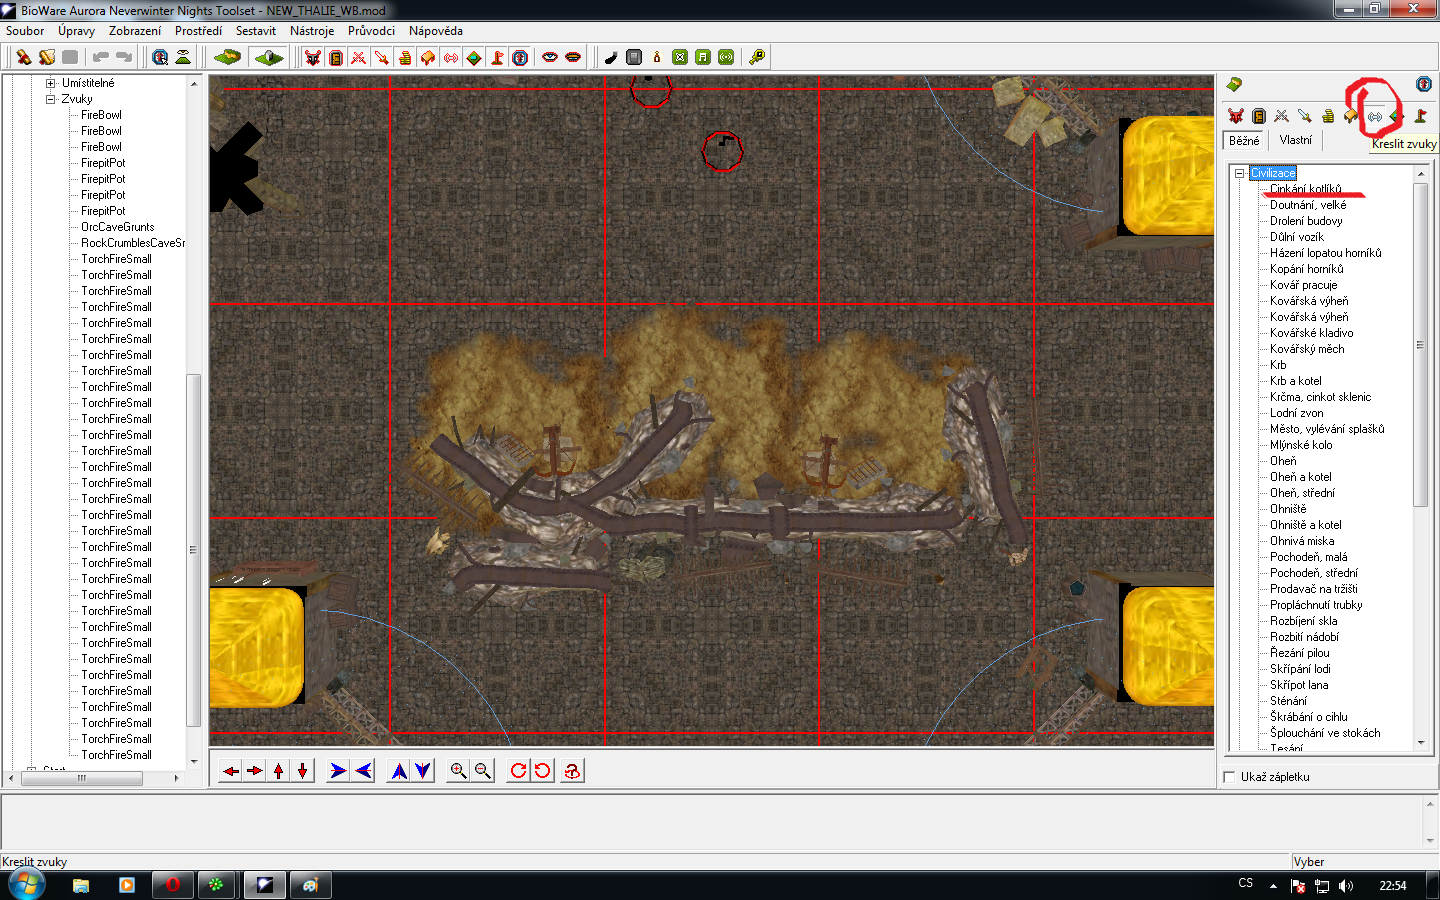Click the Windows Start button
Viewport: 1440px width, 900px height.
pyautogui.click(x=26, y=885)
